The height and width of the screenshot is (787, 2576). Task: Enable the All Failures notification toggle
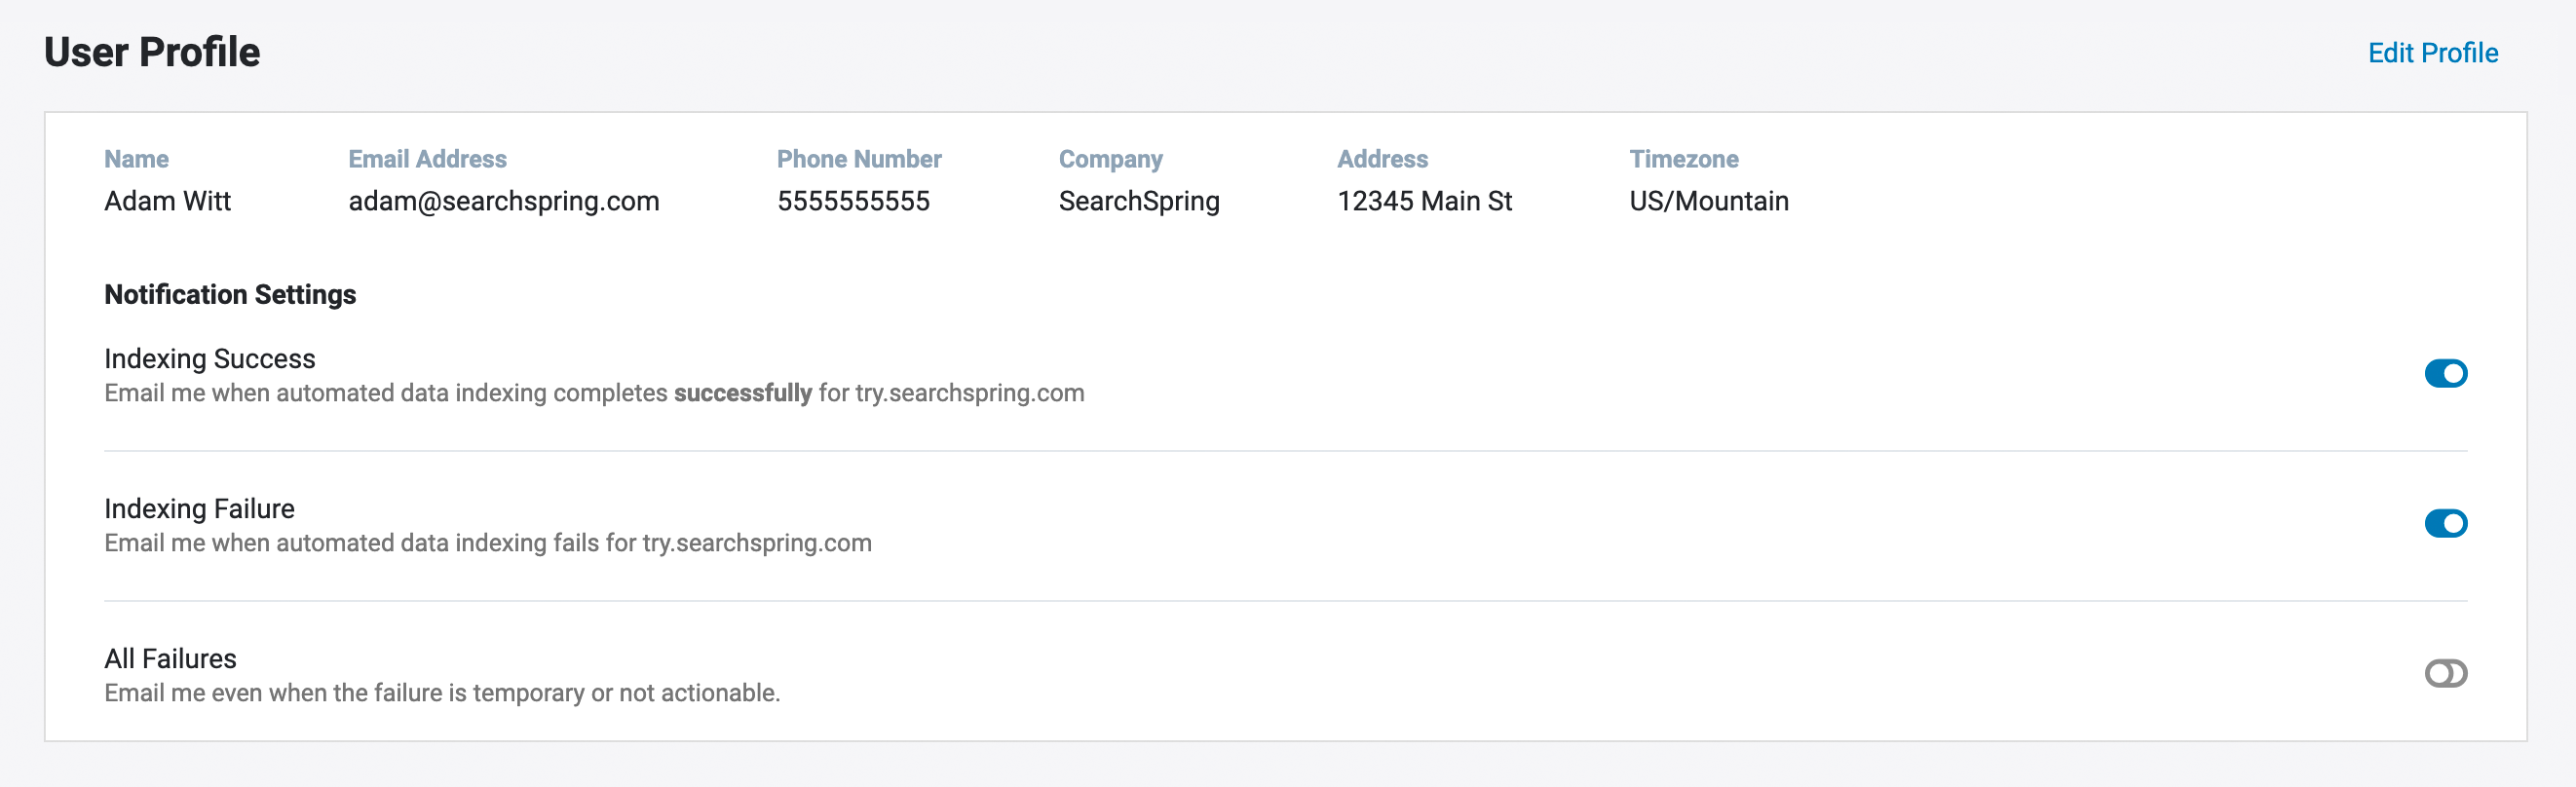[2445, 673]
